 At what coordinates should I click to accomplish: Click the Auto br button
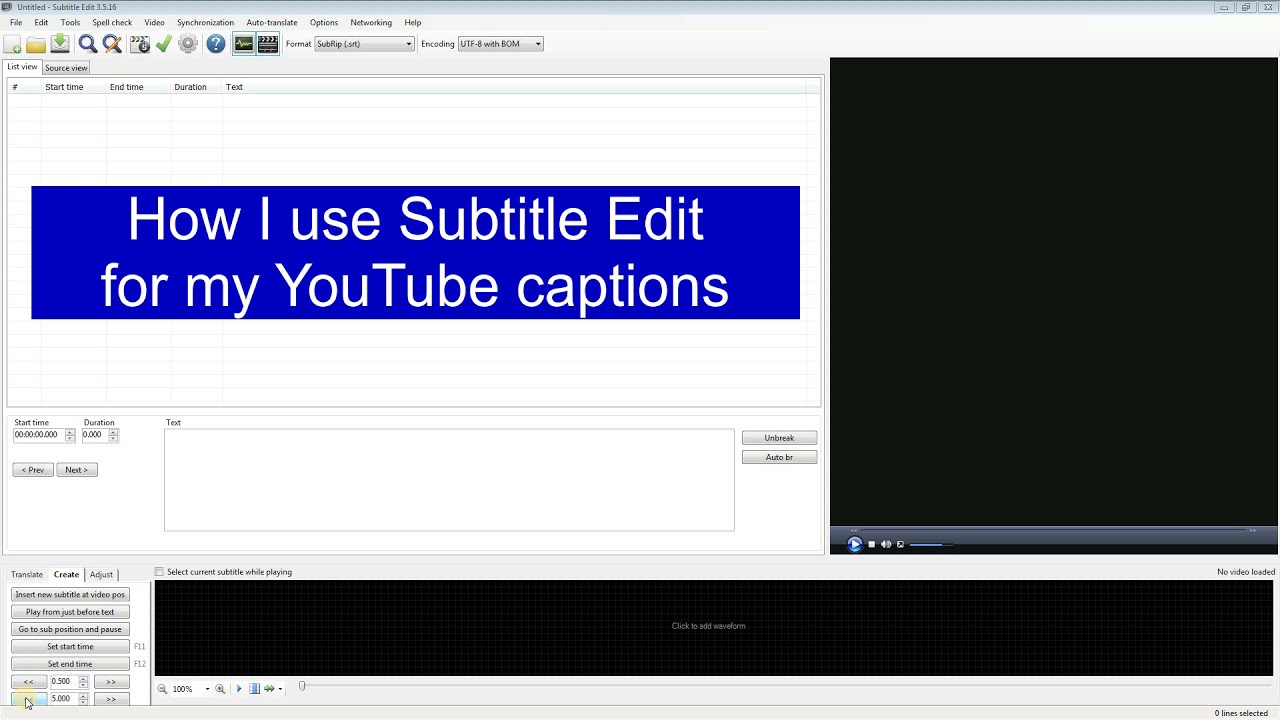pyautogui.click(x=779, y=457)
